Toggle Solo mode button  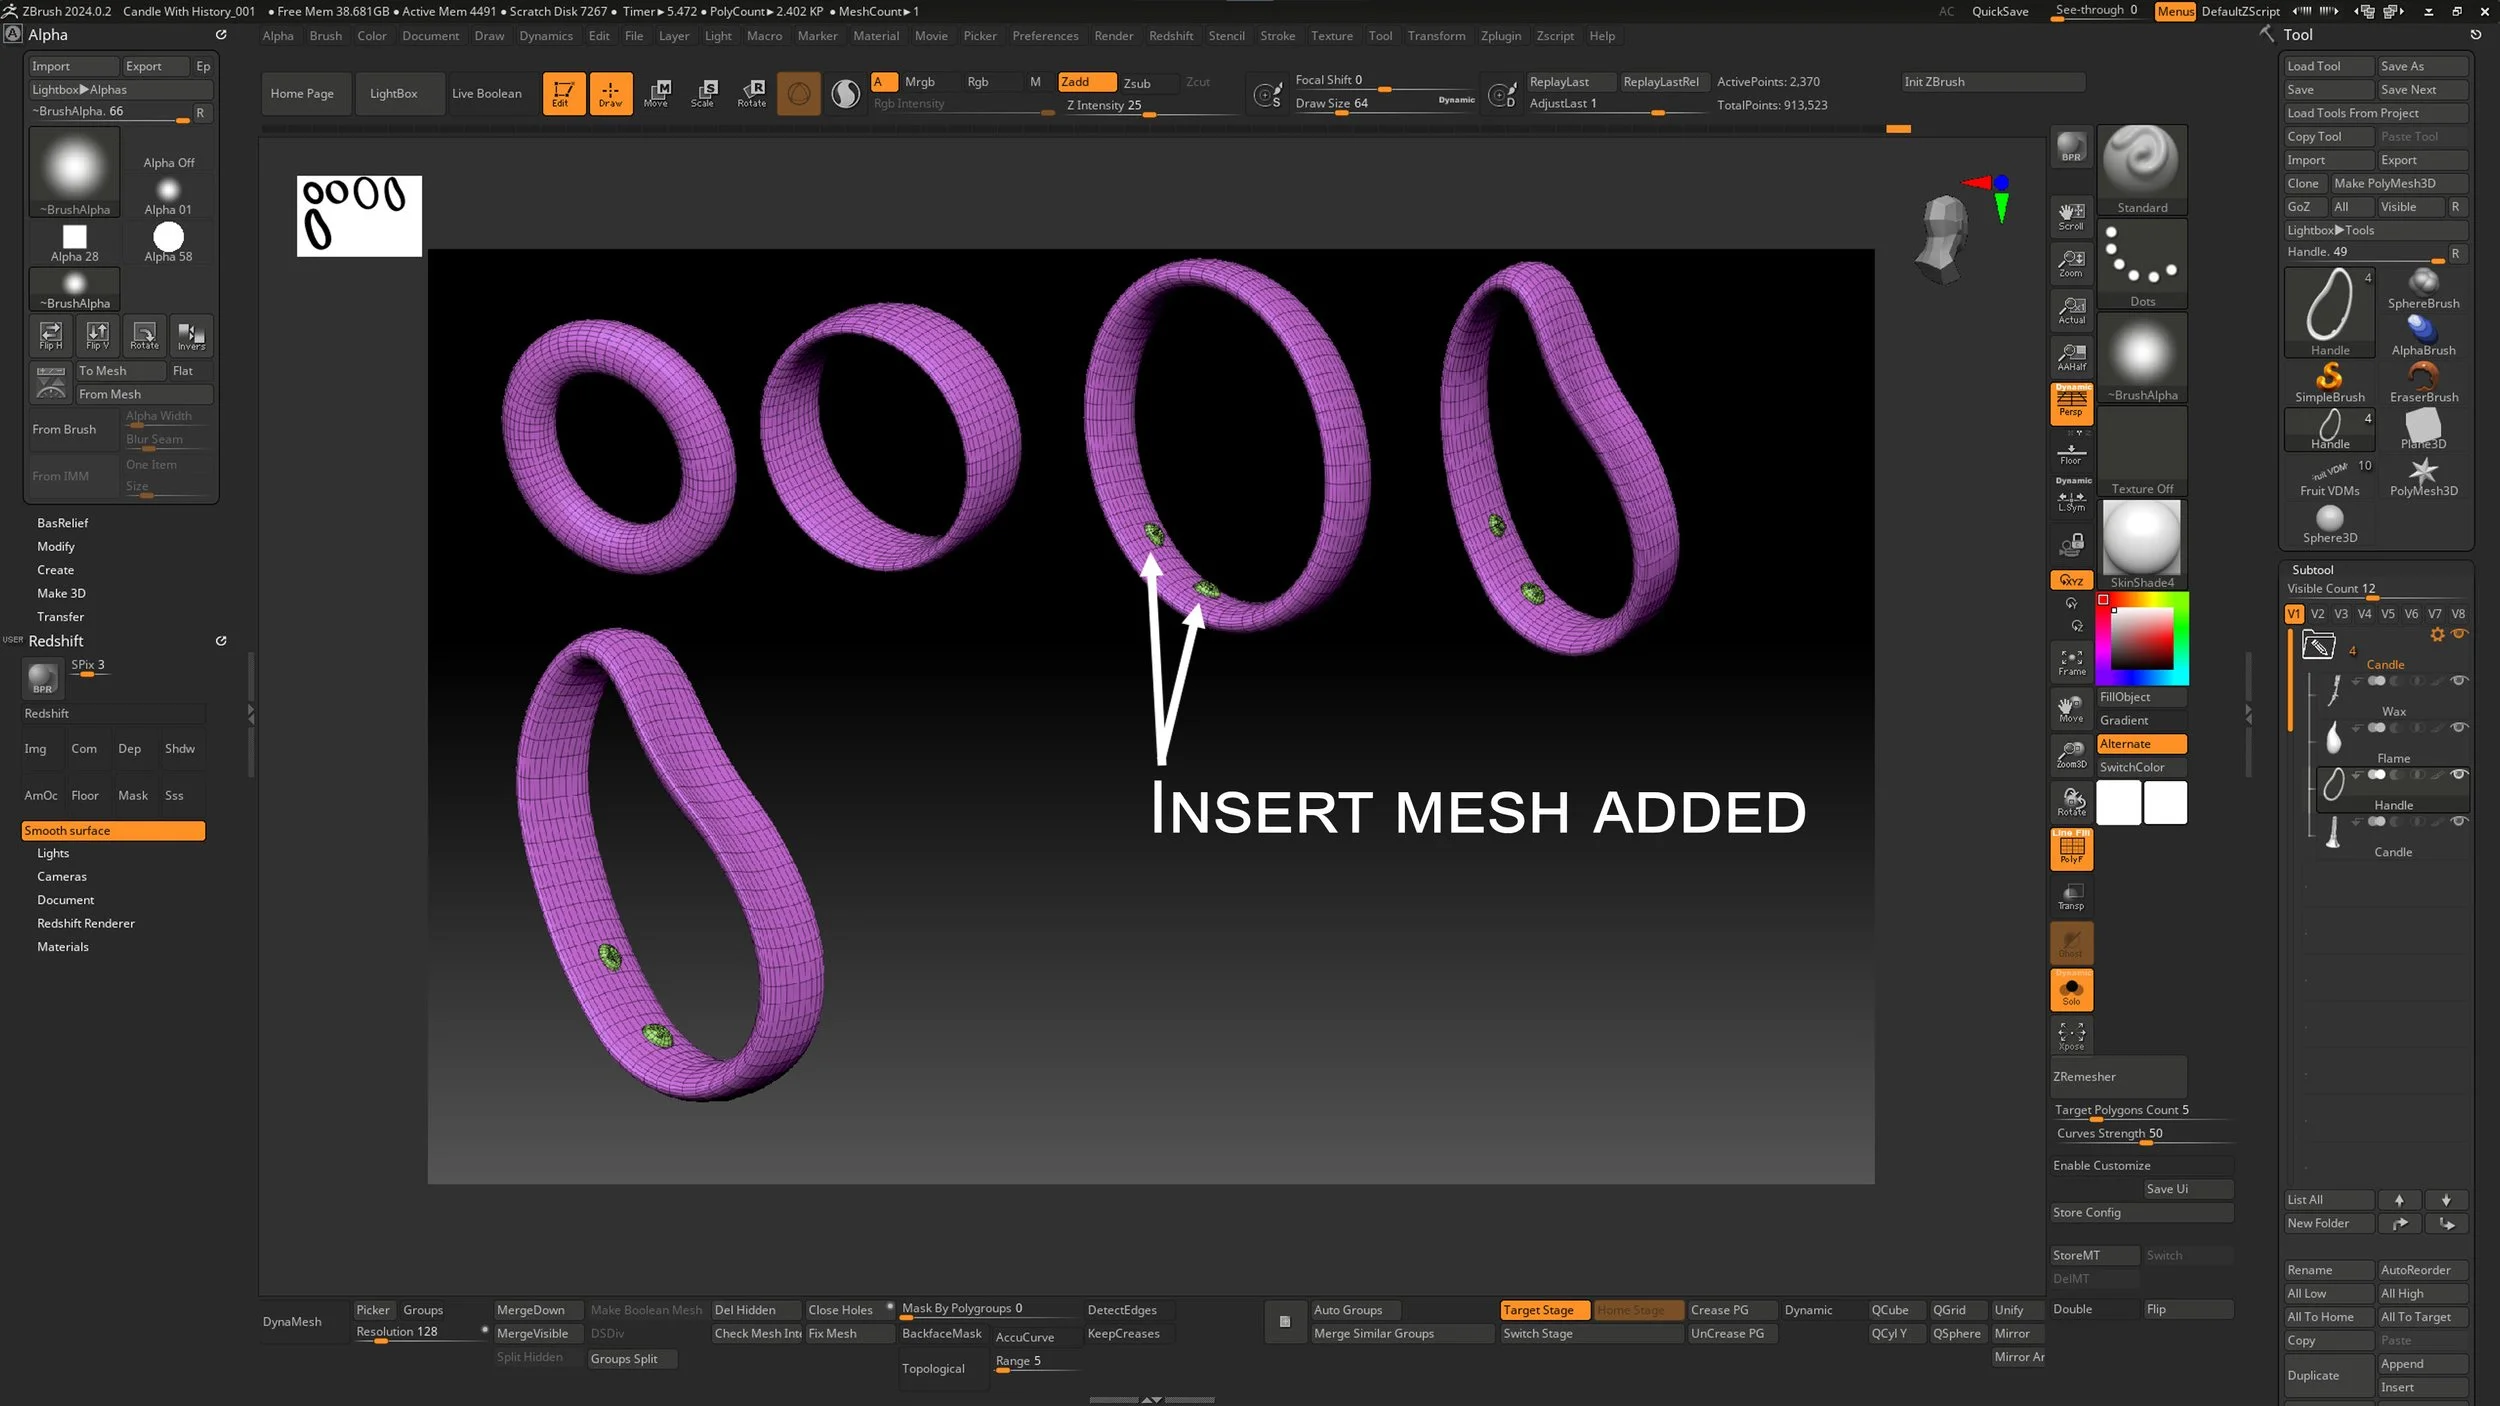[x=2071, y=991]
